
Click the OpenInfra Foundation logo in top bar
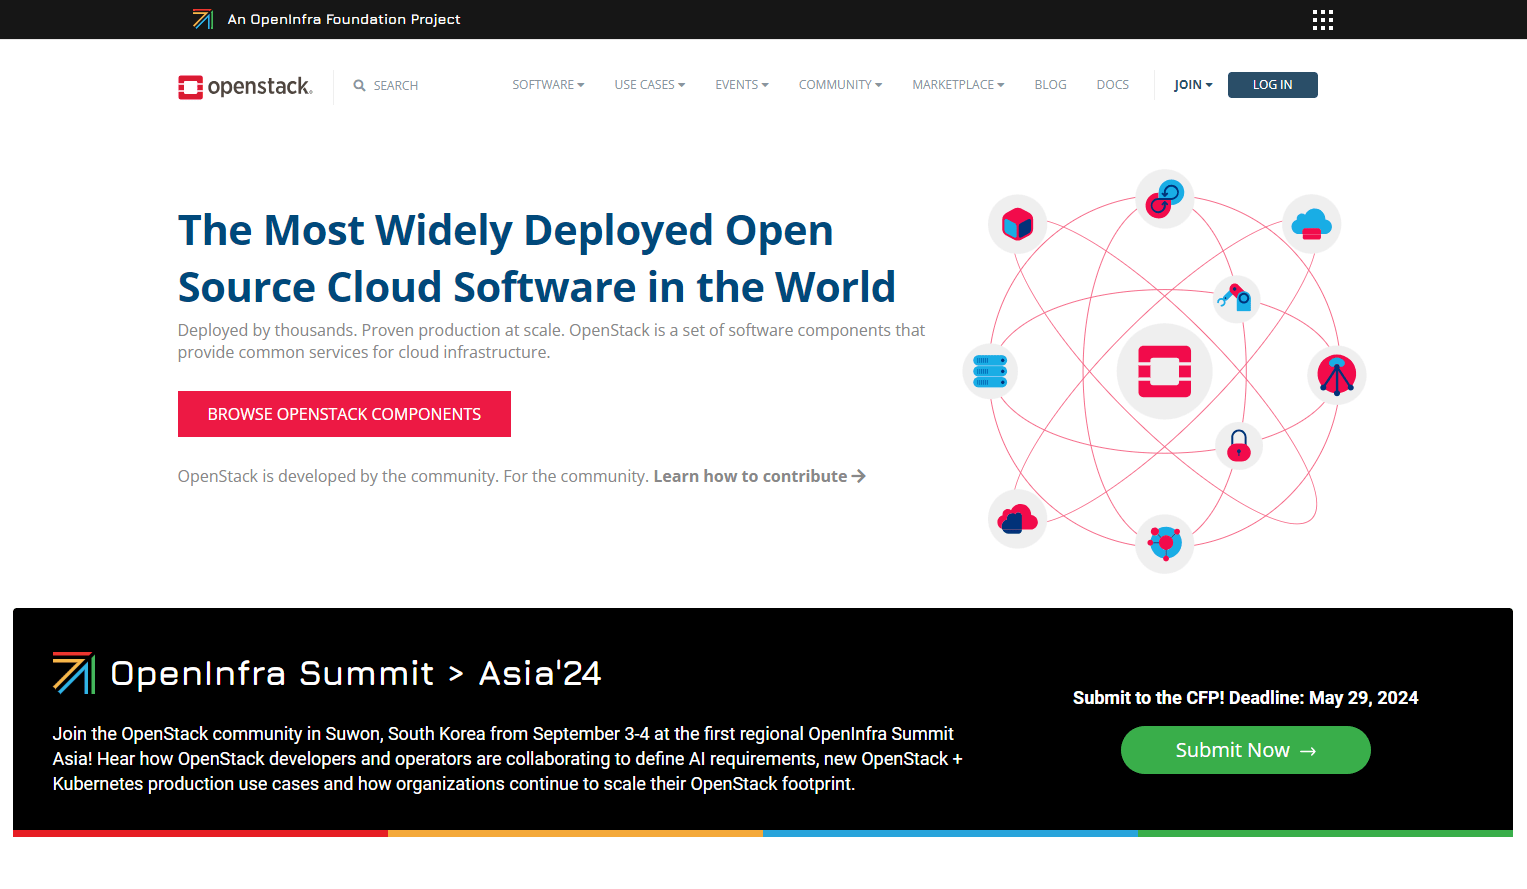203,19
